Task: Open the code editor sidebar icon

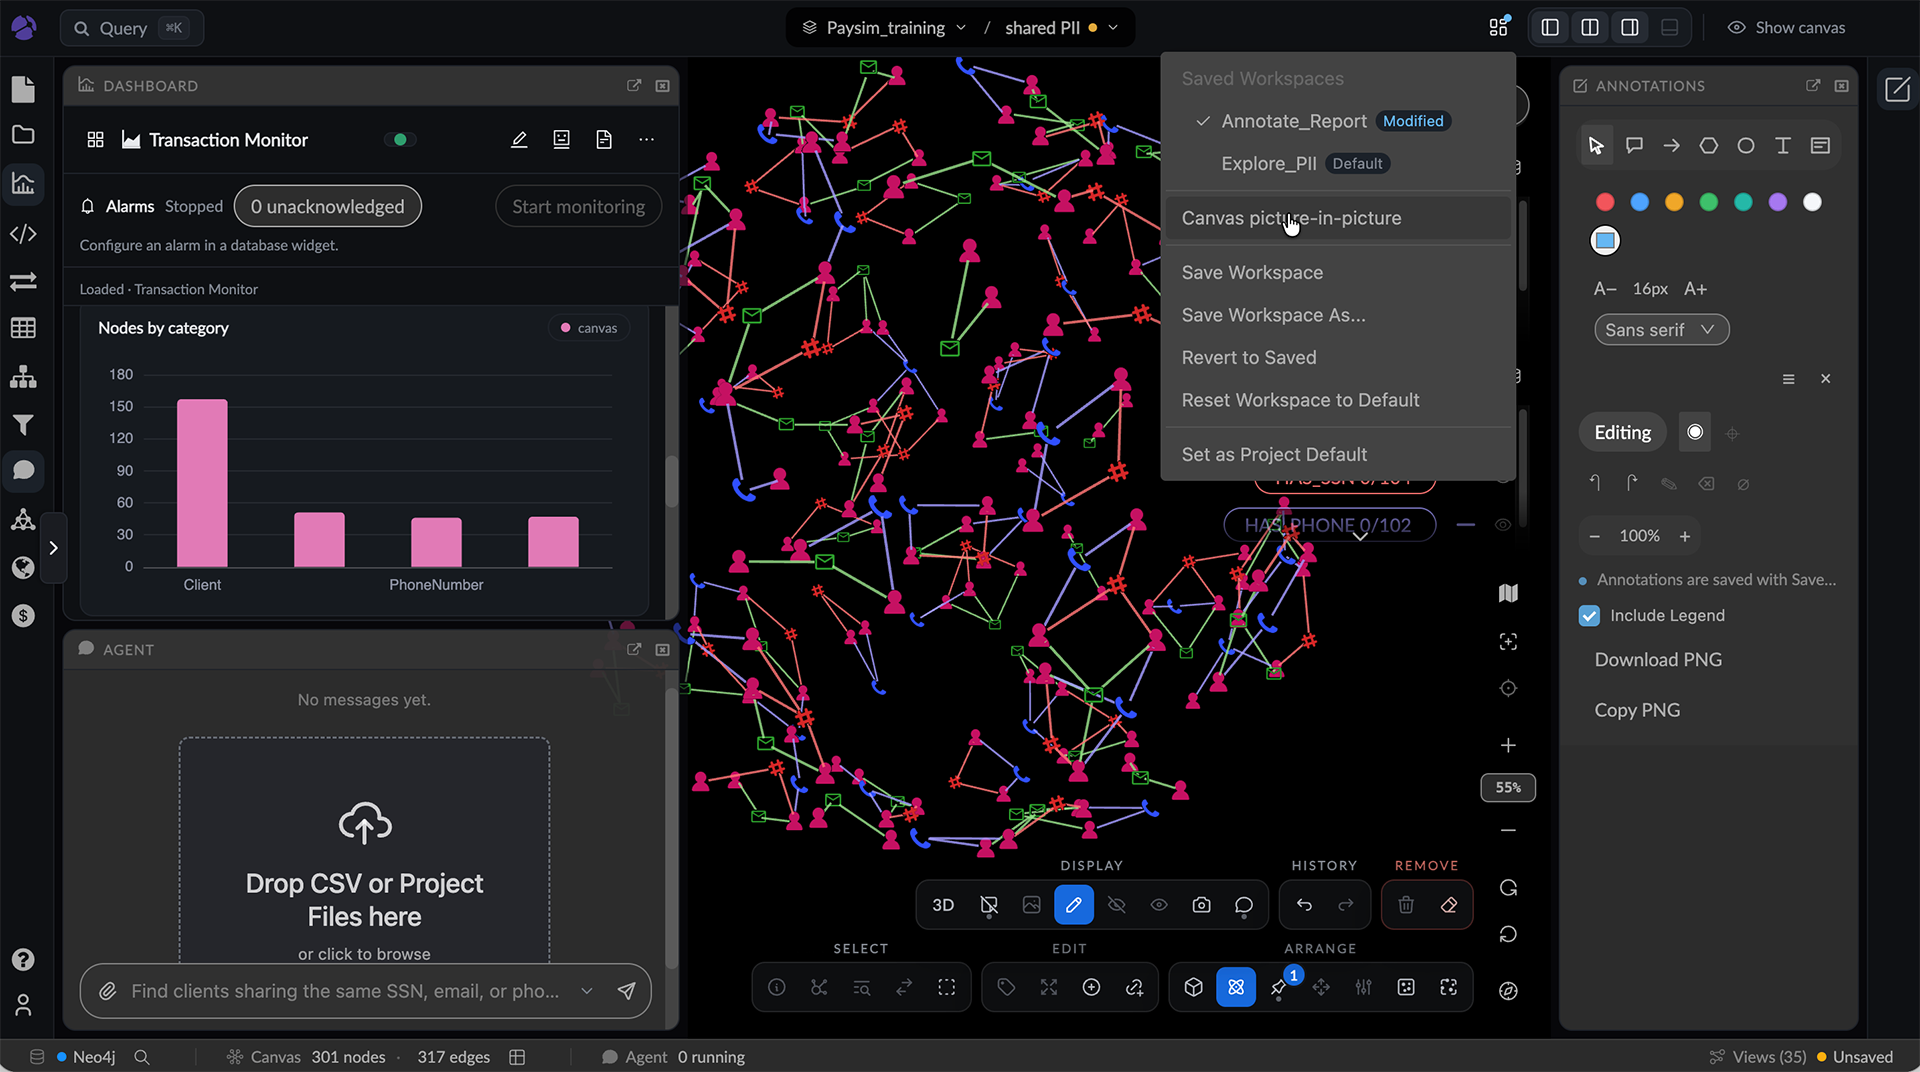Action: (x=23, y=233)
